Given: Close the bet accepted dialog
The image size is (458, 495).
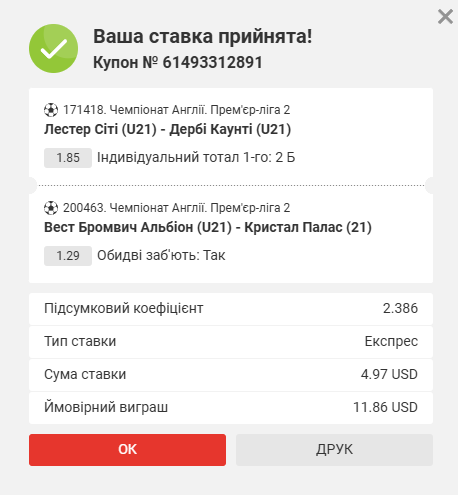Looking at the screenshot, I should (445, 17).
